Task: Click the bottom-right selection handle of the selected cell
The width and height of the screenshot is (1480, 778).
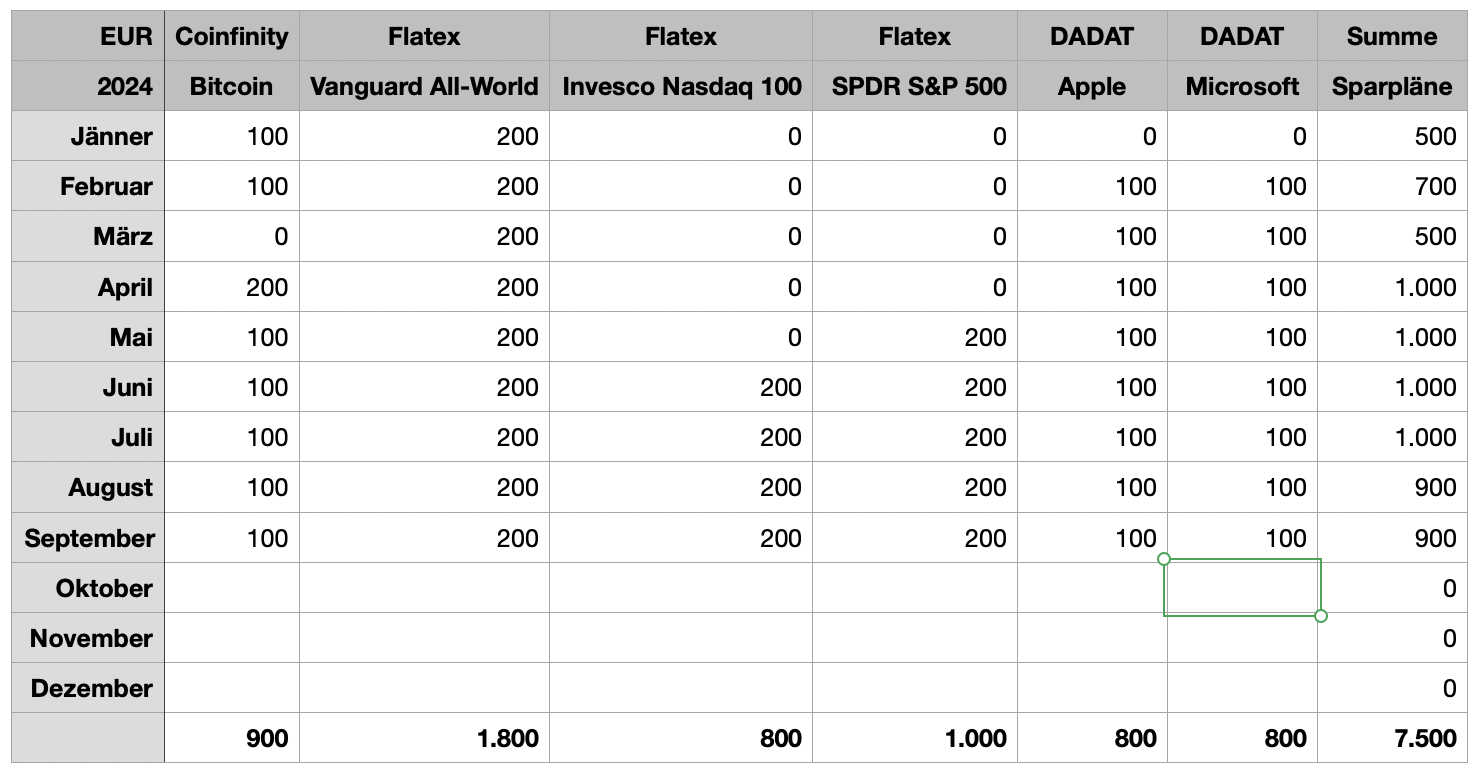Action: (x=1321, y=616)
